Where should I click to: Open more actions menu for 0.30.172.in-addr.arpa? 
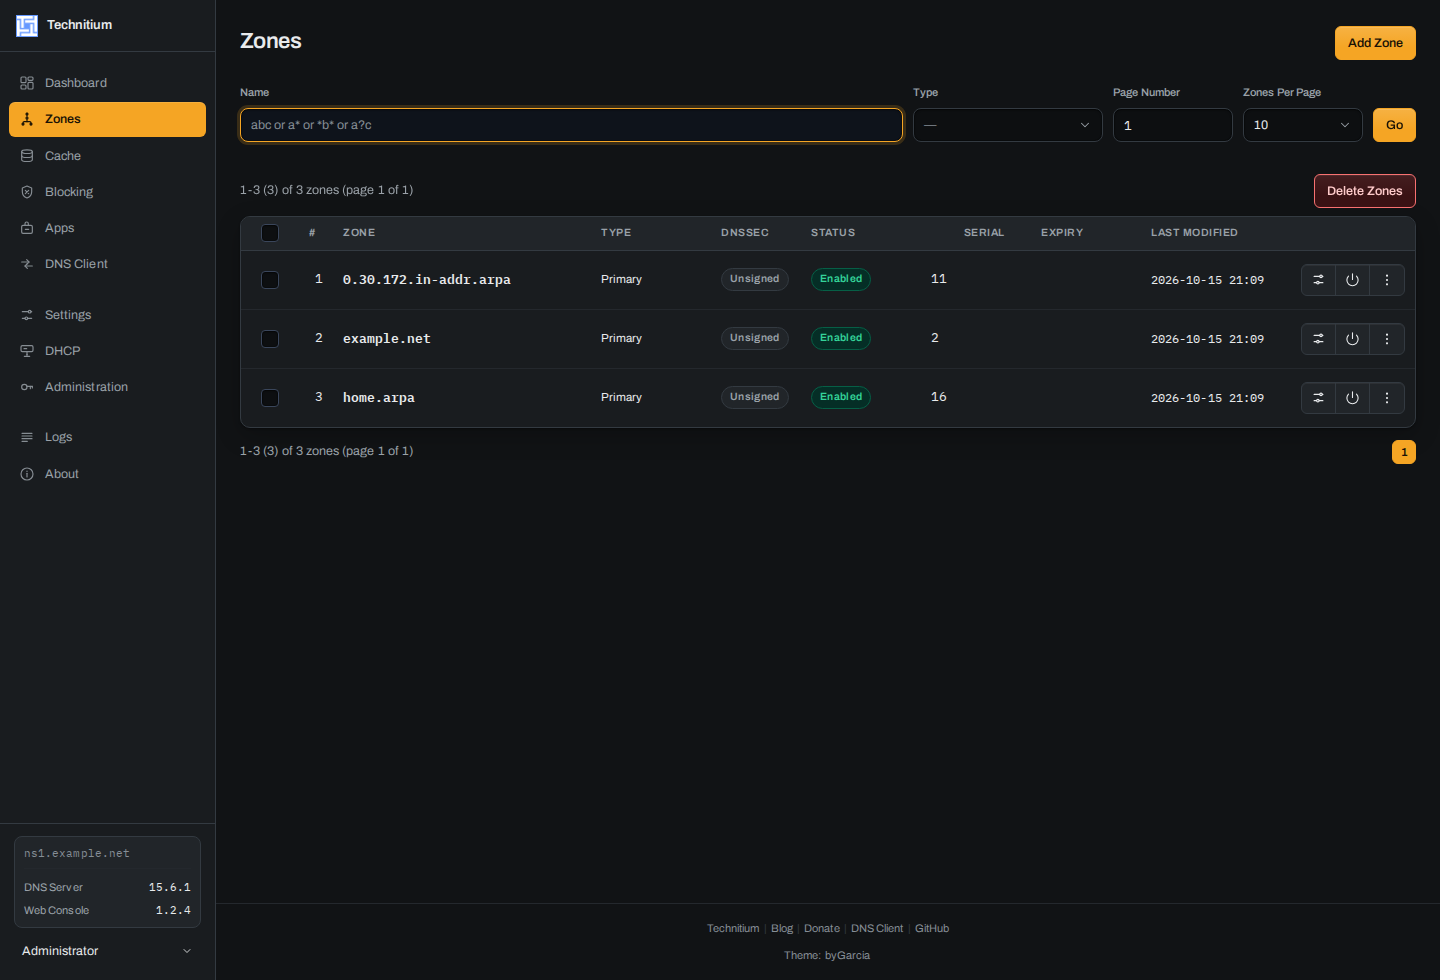point(1387,280)
